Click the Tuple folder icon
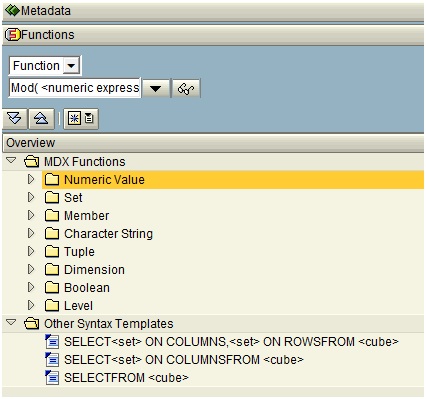426x399 pixels. tap(52, 252)
